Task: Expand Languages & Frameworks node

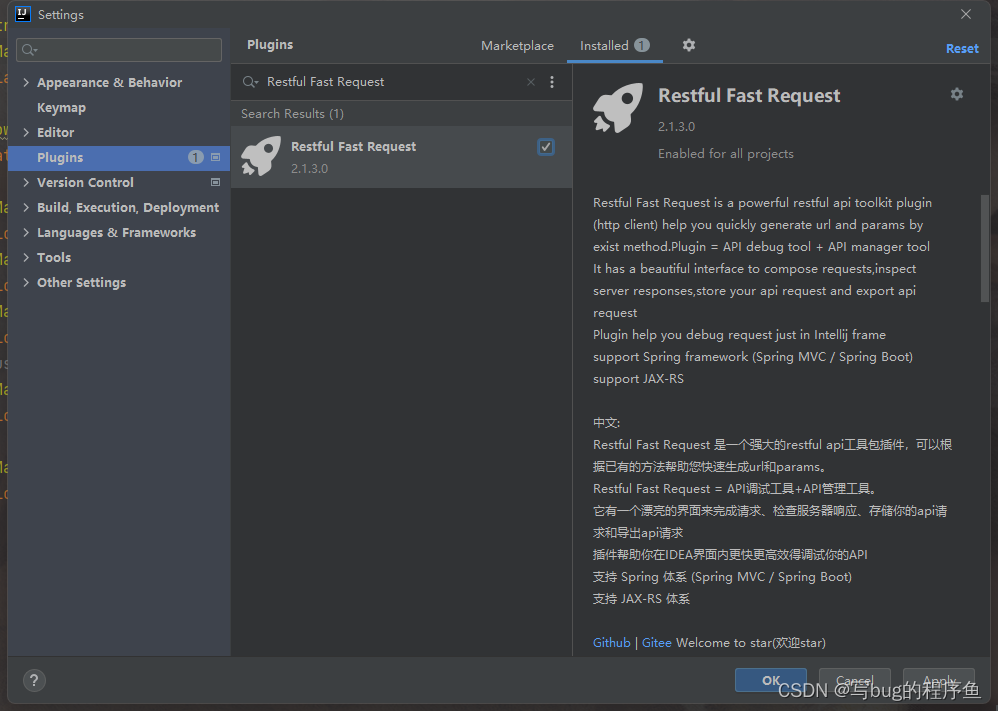Action: point(26,232)
